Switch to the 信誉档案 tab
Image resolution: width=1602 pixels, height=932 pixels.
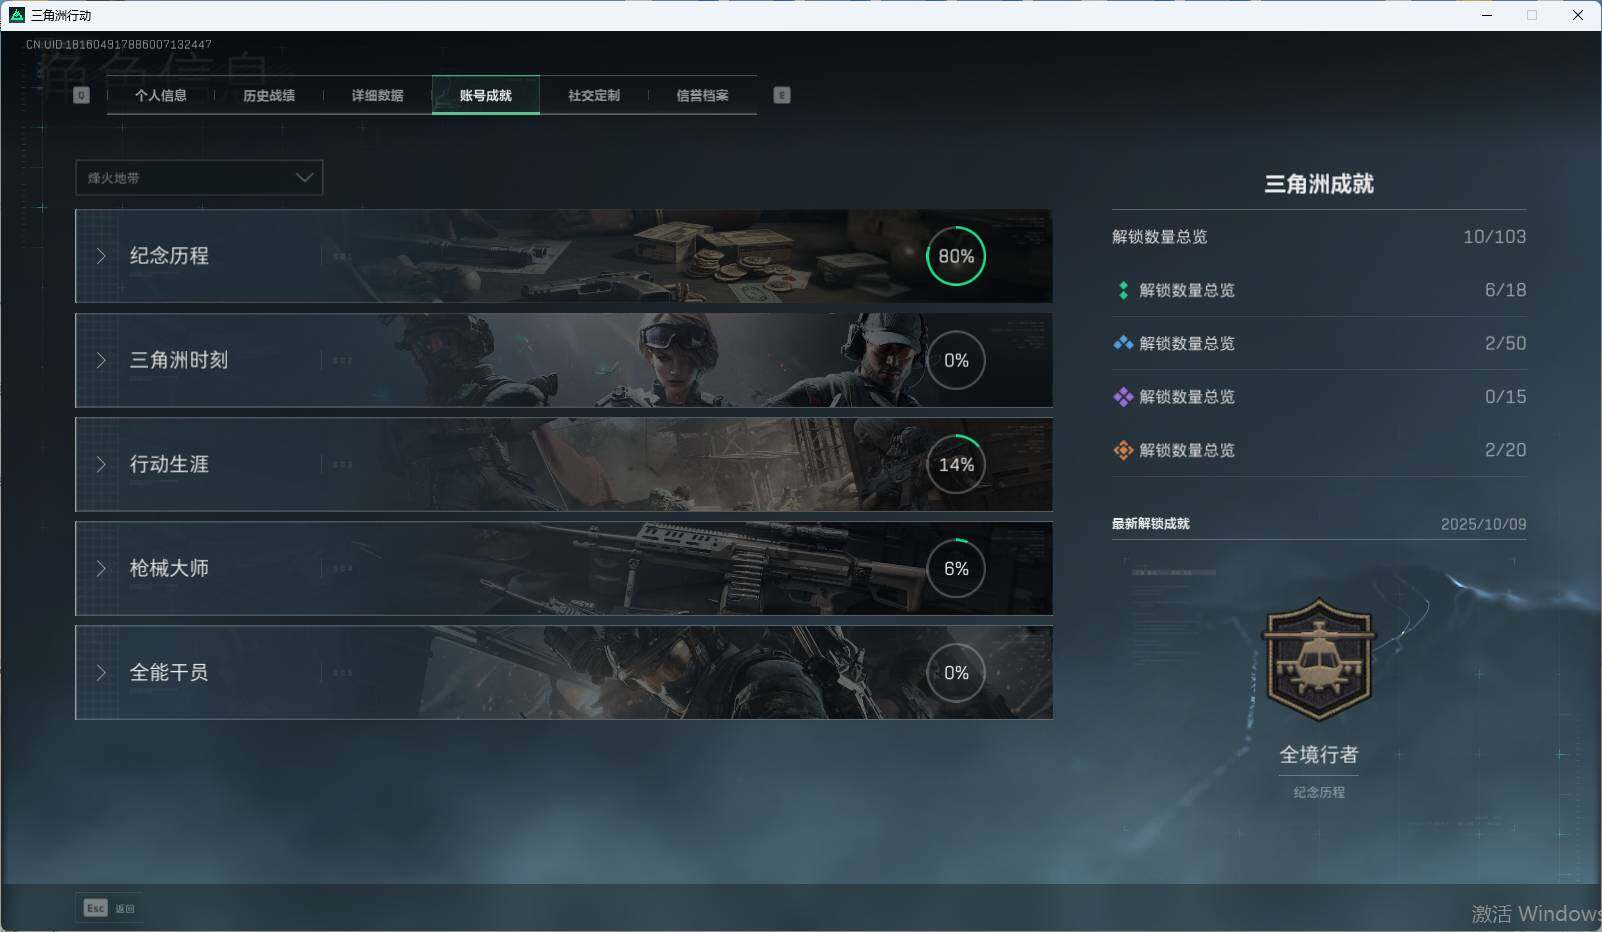(x=702, y=95)
